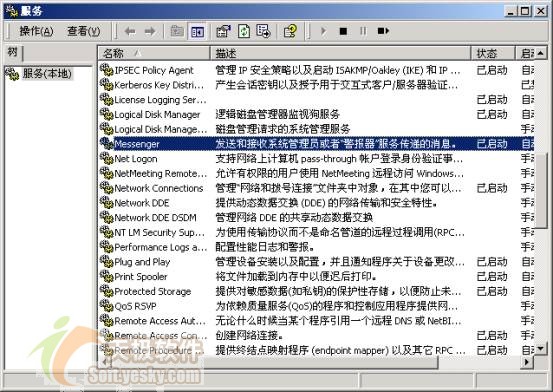Select the NT LM Security Sup... service
553x392 pixels.
159,233
